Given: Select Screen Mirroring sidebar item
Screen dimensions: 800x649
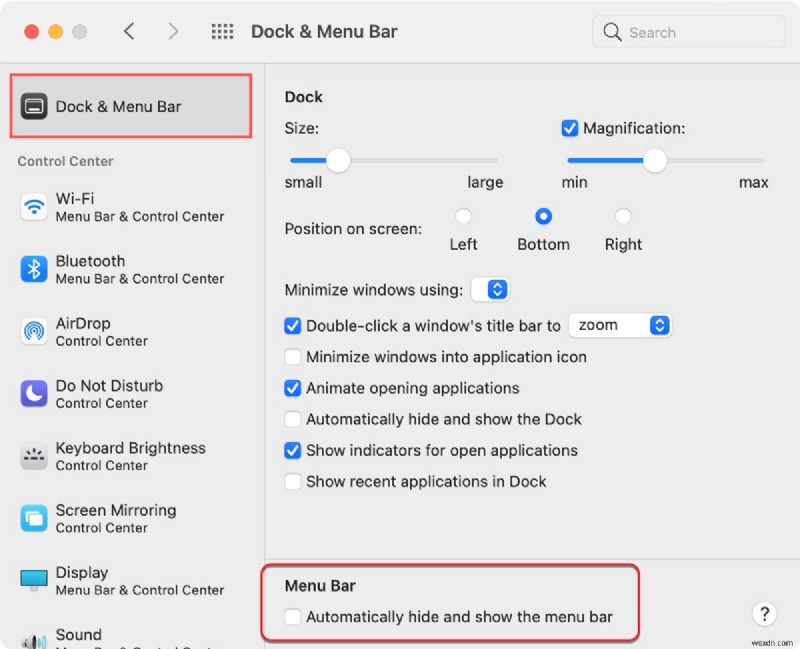Looking at the screenshot, I should tap(131, 518).
